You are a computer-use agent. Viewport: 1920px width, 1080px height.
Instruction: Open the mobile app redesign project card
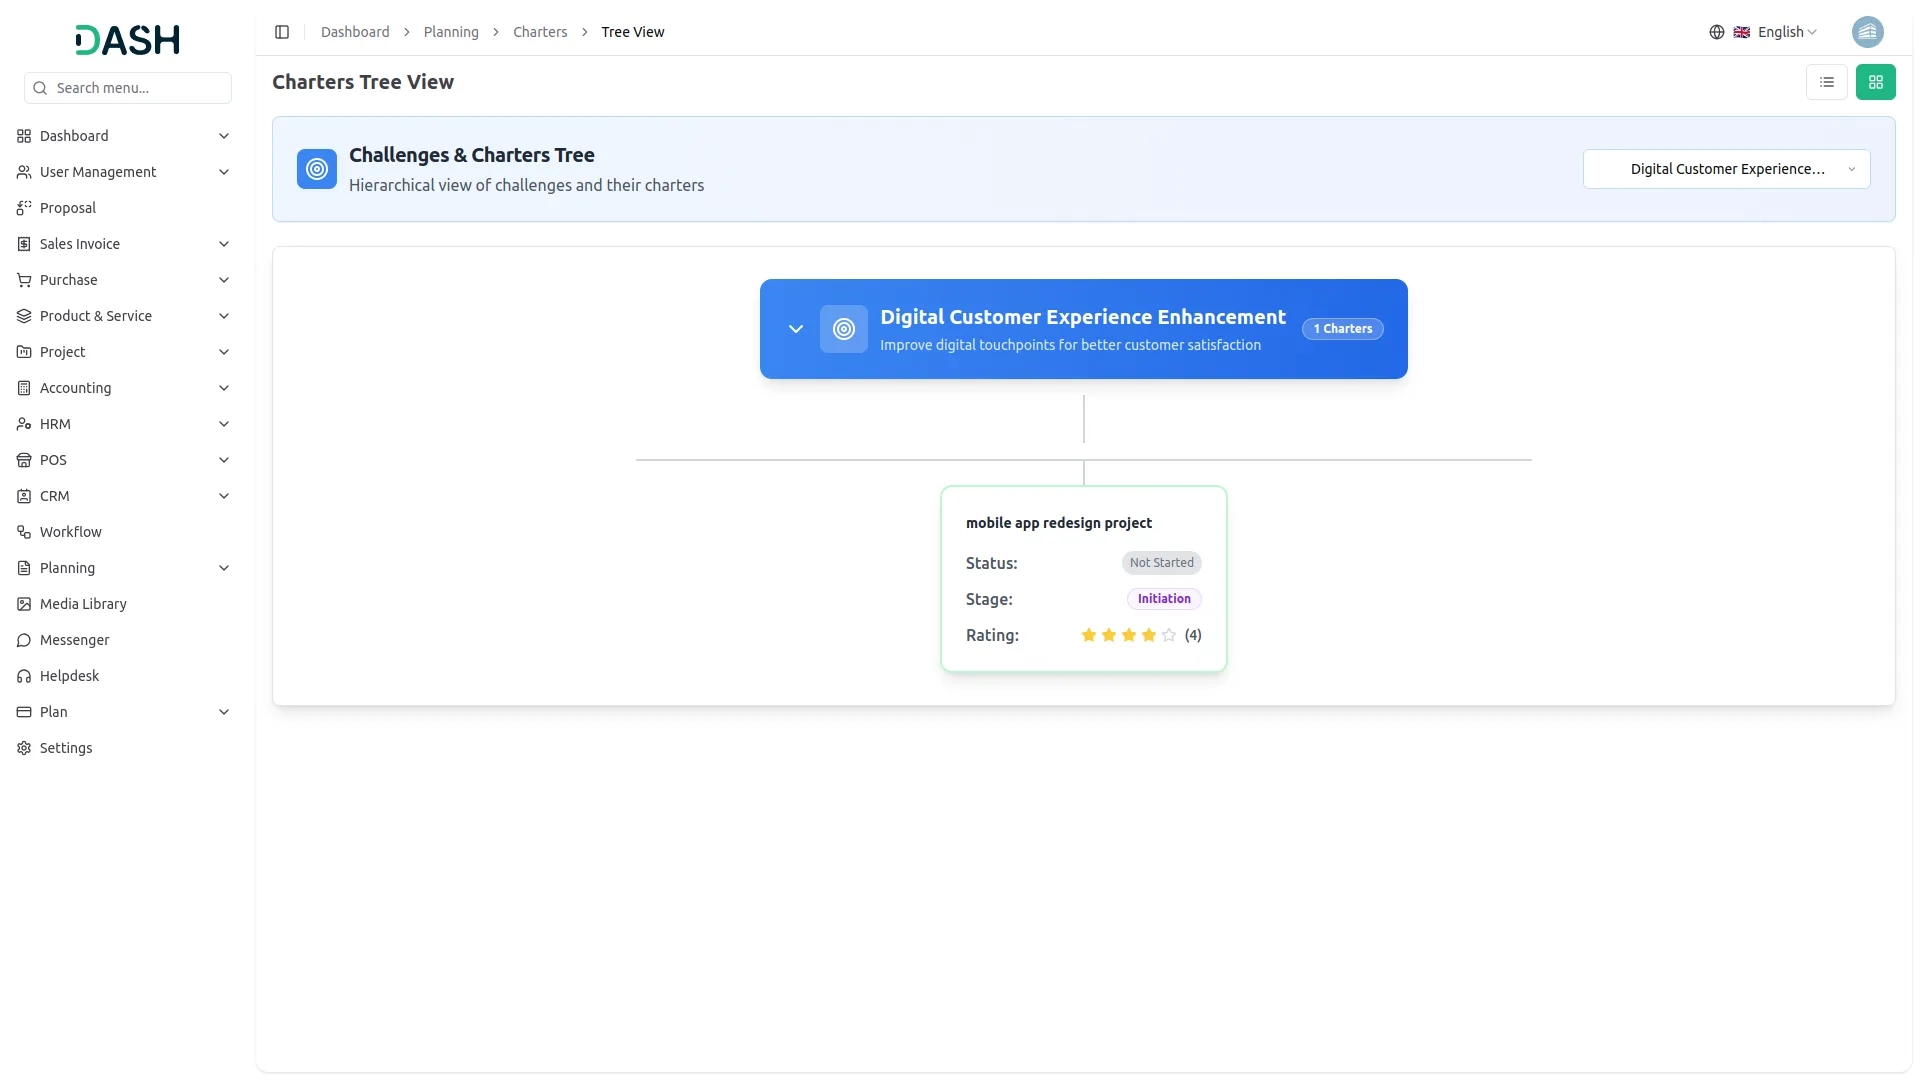(1059, 523)
